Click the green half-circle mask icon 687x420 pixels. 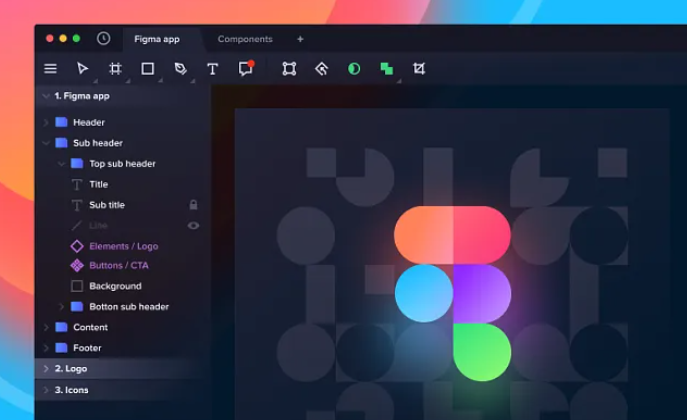point(354,69)
